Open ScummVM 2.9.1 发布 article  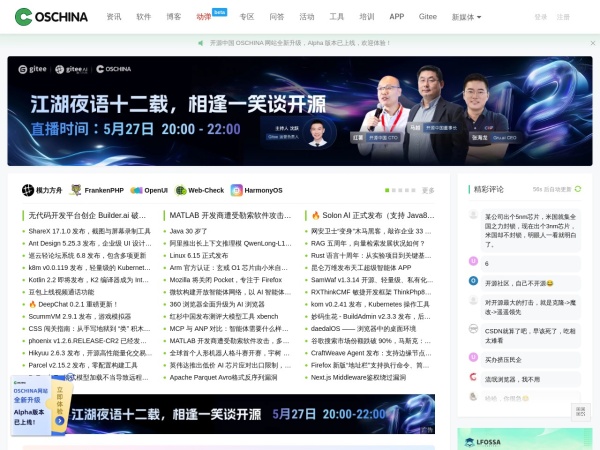(80, 316)
